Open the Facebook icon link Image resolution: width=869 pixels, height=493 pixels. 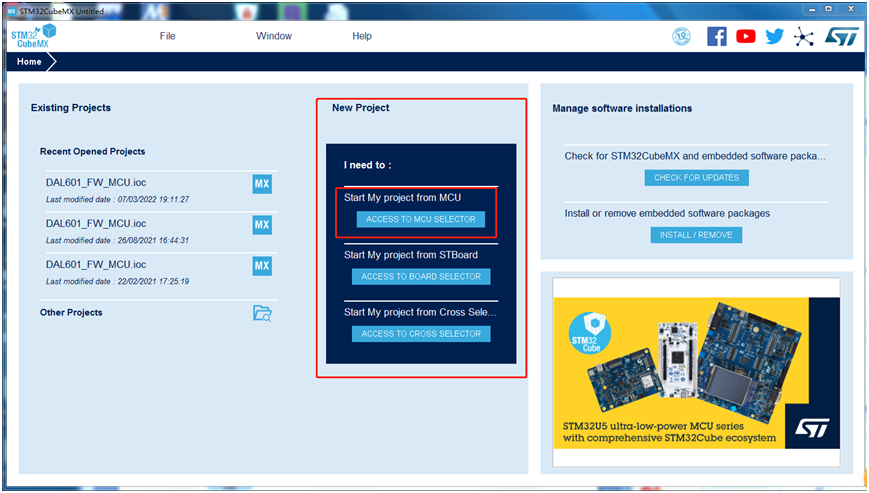(x=717, y=37)
